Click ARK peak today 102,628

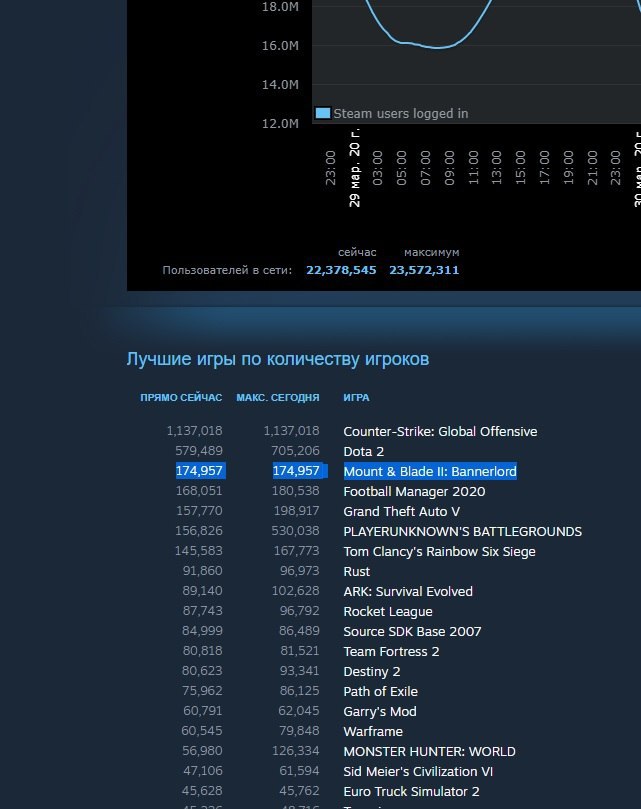click(296, 591)
